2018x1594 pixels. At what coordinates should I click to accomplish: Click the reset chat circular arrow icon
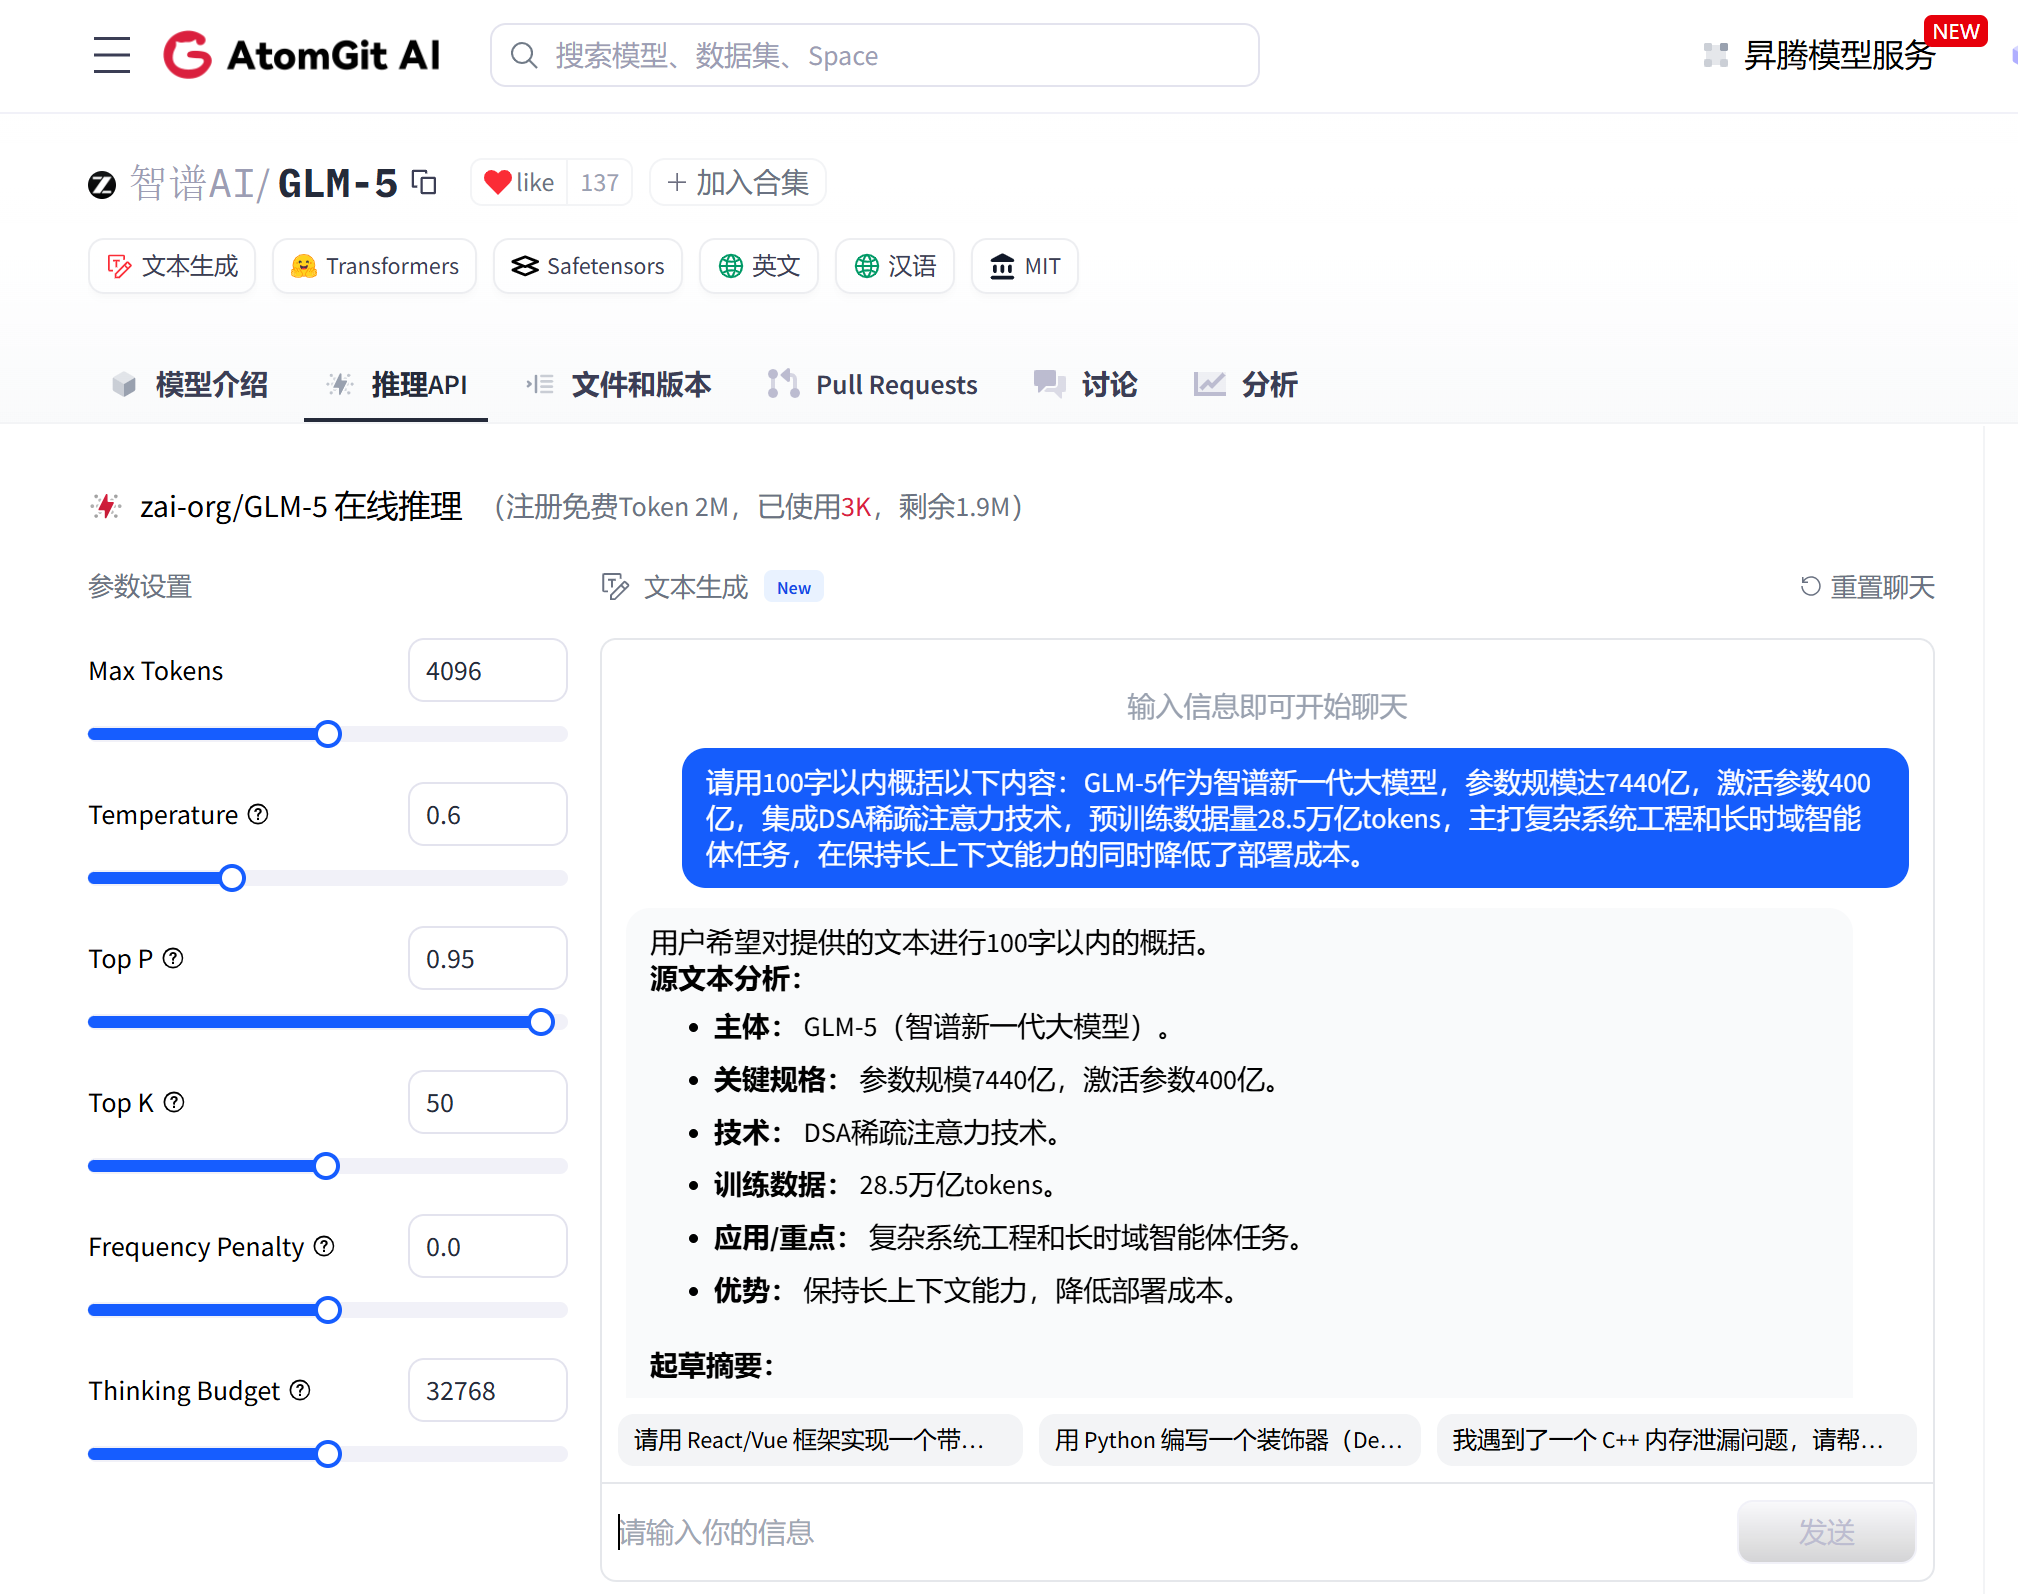click(1810, 586)
